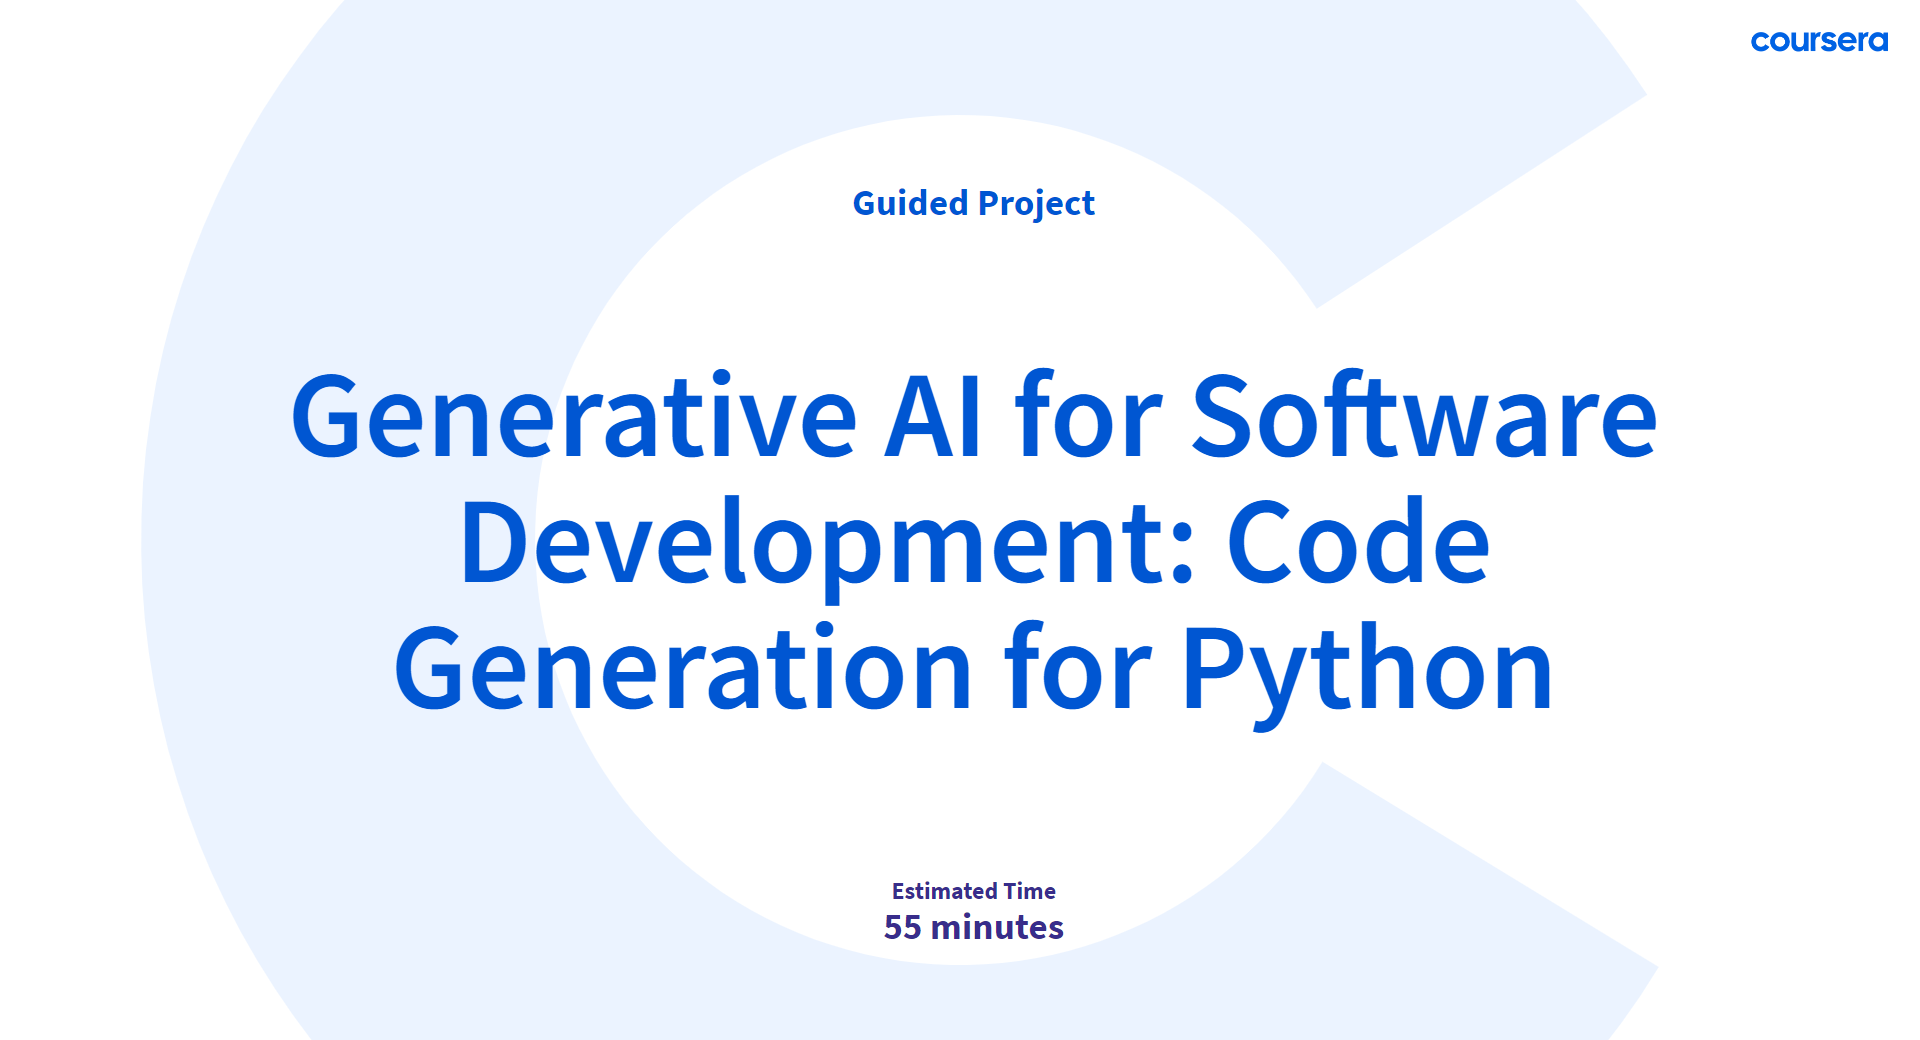Viewport: 1920px width, 1040px height.
Task: Click the title "Generative AI for Software" line
Action: point(974,416)
